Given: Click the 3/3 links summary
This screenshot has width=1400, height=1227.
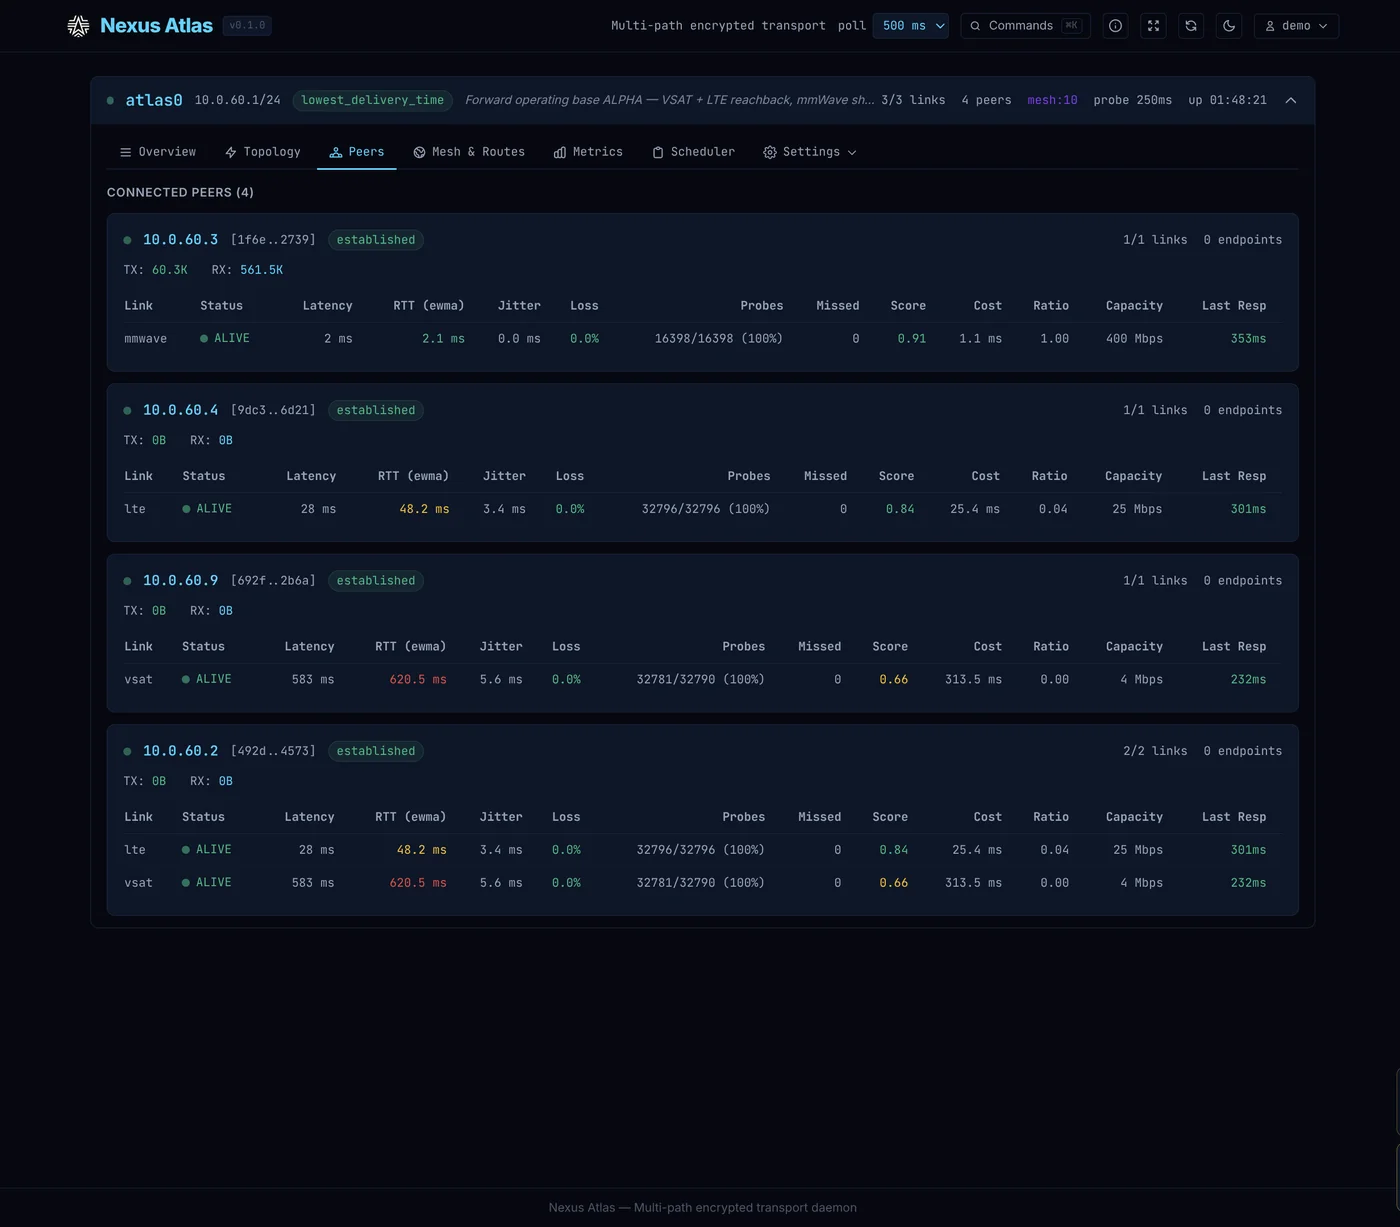Looking at the screenshot, I should 913,100.
